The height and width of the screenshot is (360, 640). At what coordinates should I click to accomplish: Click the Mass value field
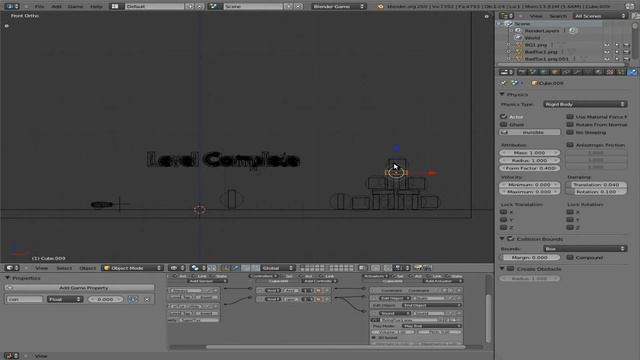click(529, 152)
